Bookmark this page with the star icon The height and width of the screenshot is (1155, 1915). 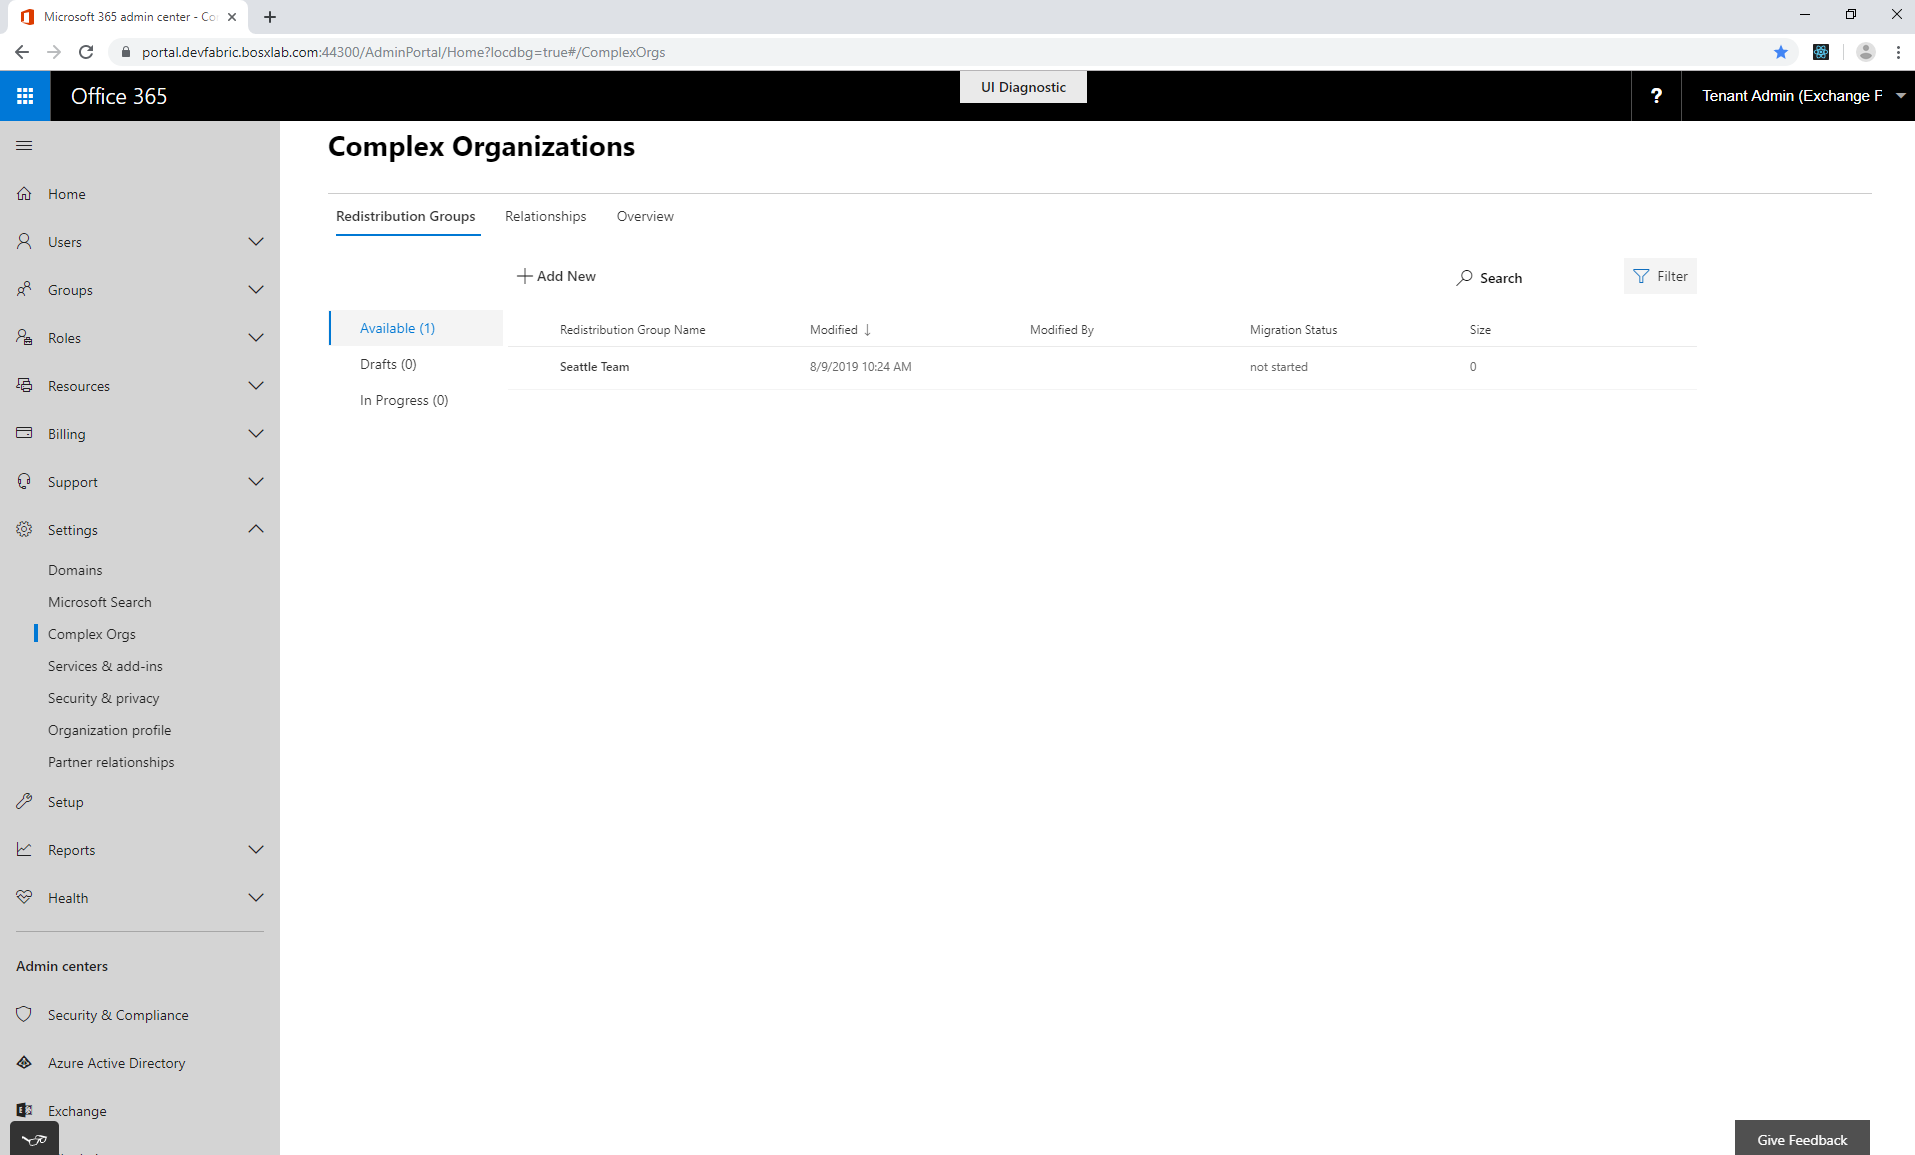[x=1780, y=52]
